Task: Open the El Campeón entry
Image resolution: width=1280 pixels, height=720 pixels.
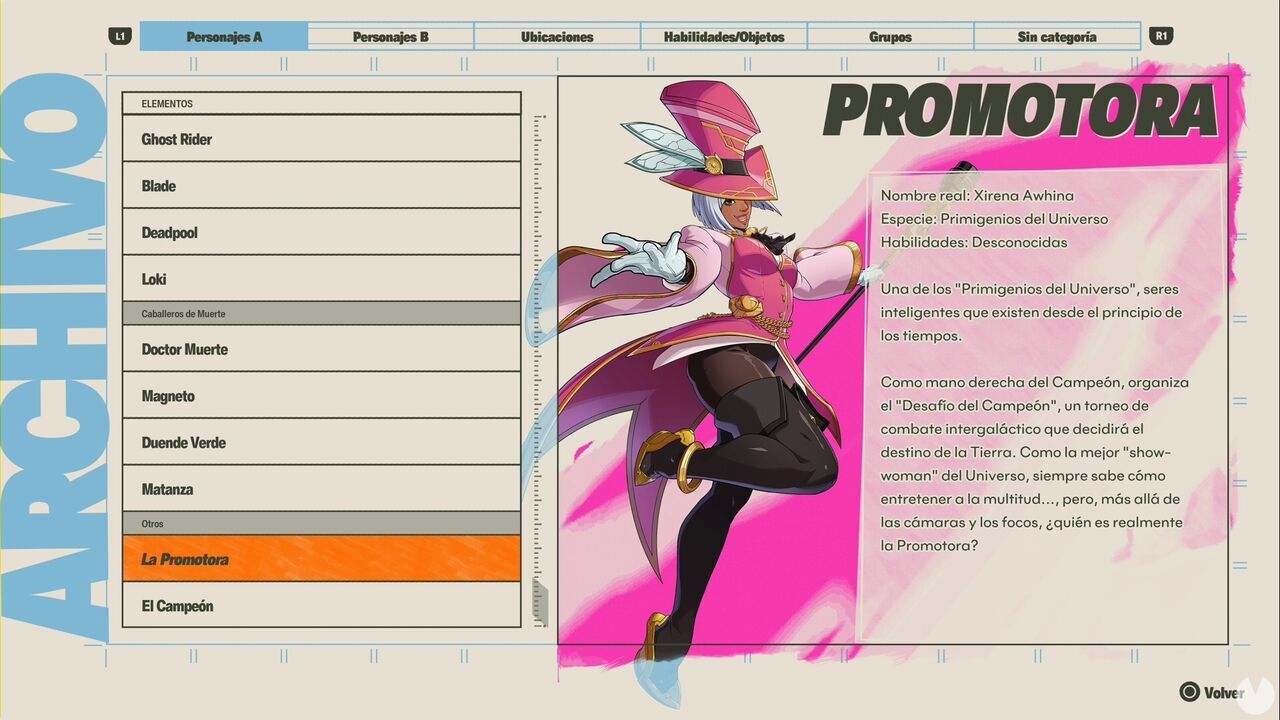Action: click(321, 605)
